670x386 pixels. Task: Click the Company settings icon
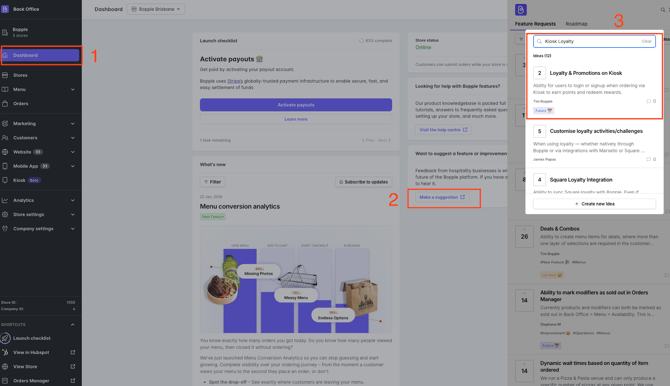click(x=5, y=229)
